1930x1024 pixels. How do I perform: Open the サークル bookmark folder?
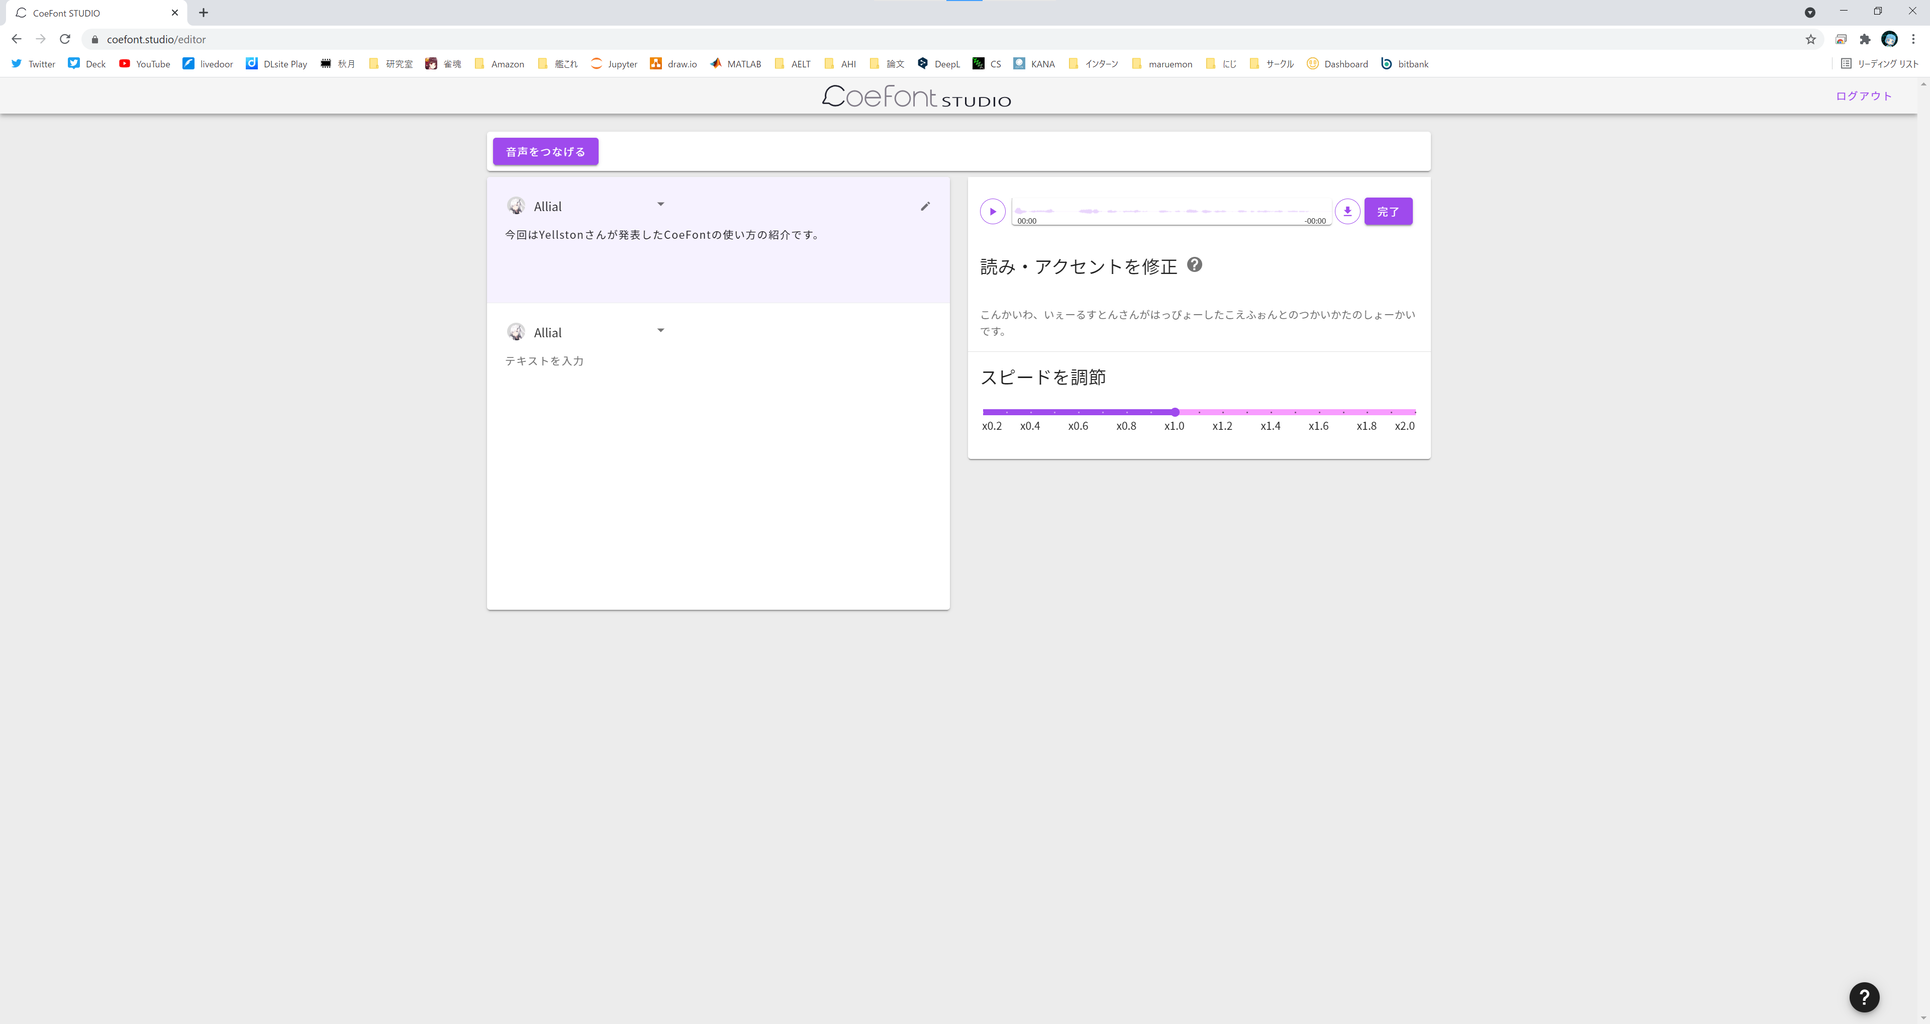(x=1271, y=64)
